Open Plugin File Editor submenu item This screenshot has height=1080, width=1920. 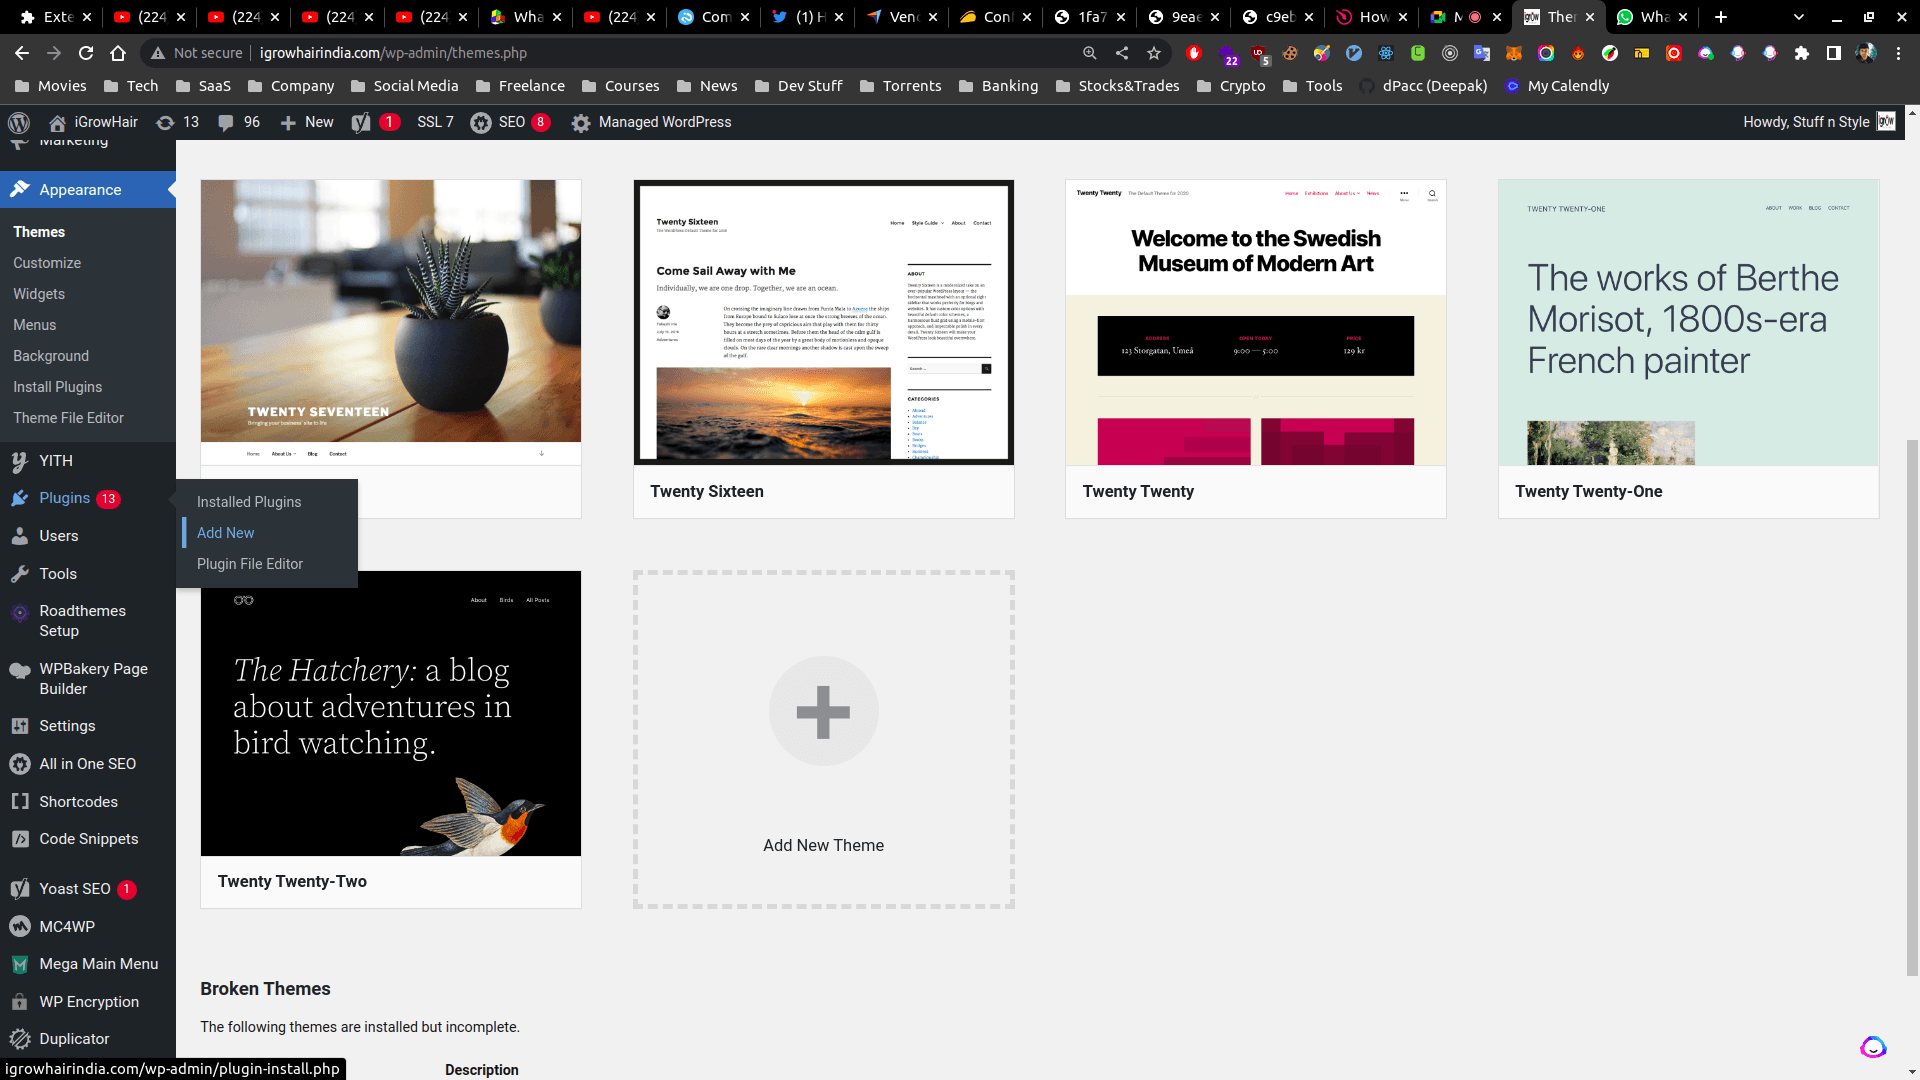tap(249, 564)
